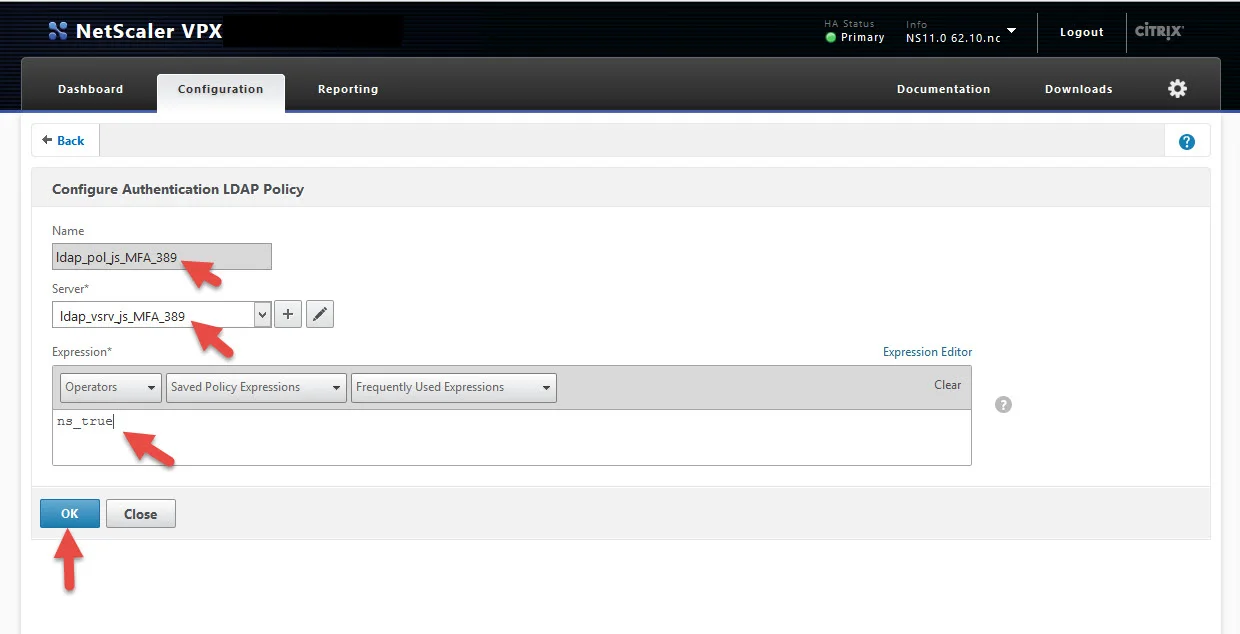Open the Saved Policy Expressions dropdown
Screen dimensions: 1240x634
[x=256, y=388]
